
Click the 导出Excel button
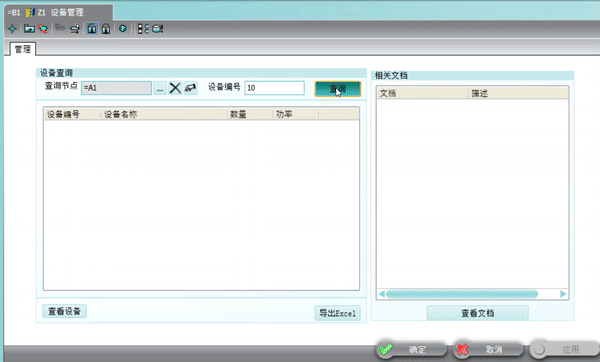click(x=337, y=313)
